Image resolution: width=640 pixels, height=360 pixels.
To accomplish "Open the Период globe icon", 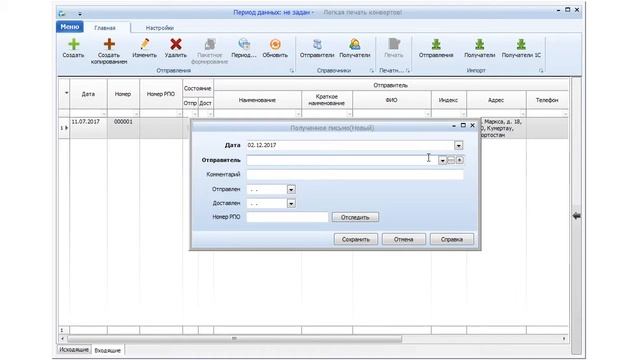I will pyautogui.click(x=244, y=44).
